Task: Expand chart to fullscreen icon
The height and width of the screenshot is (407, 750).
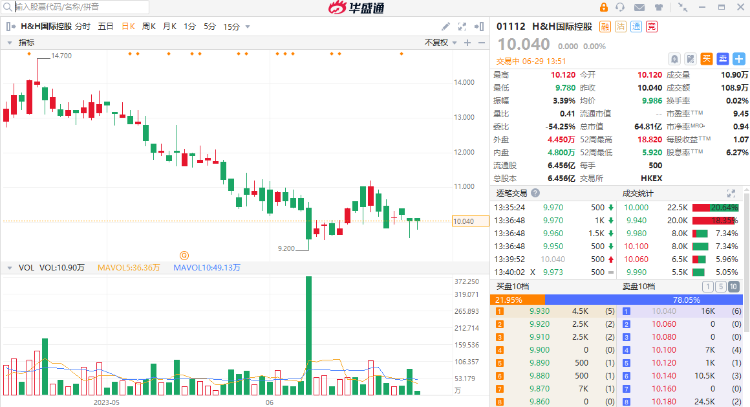Action: (x=462, y=26)
